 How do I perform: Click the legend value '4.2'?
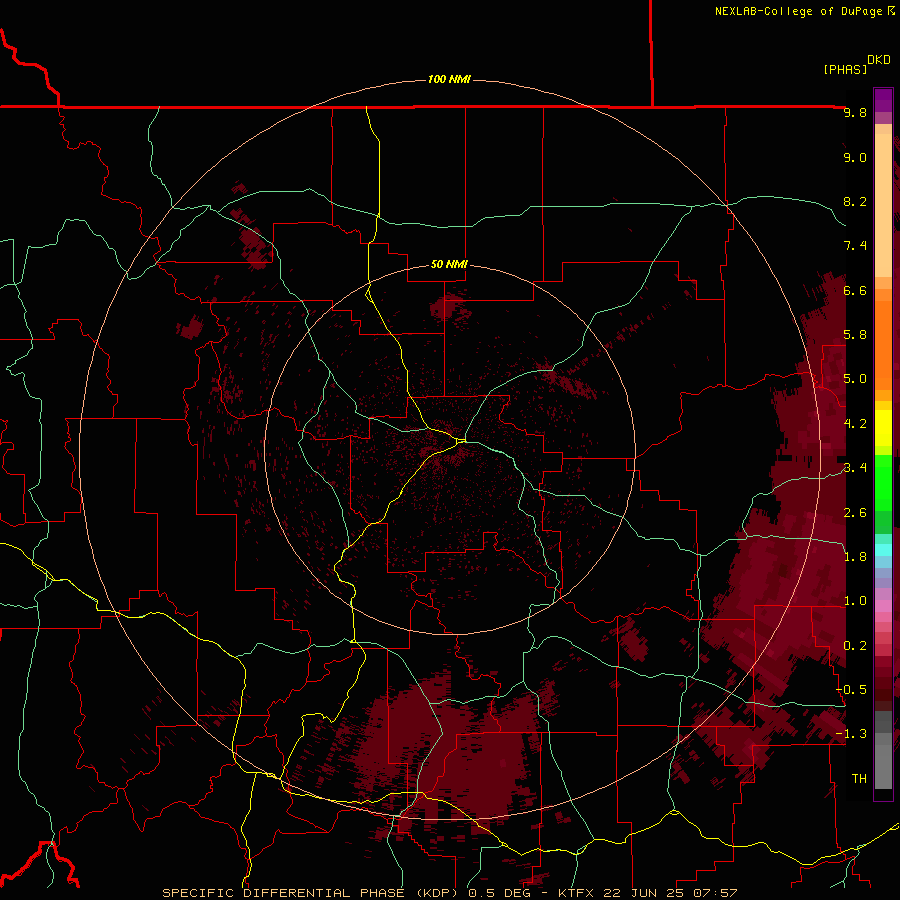tap(855, 424)
